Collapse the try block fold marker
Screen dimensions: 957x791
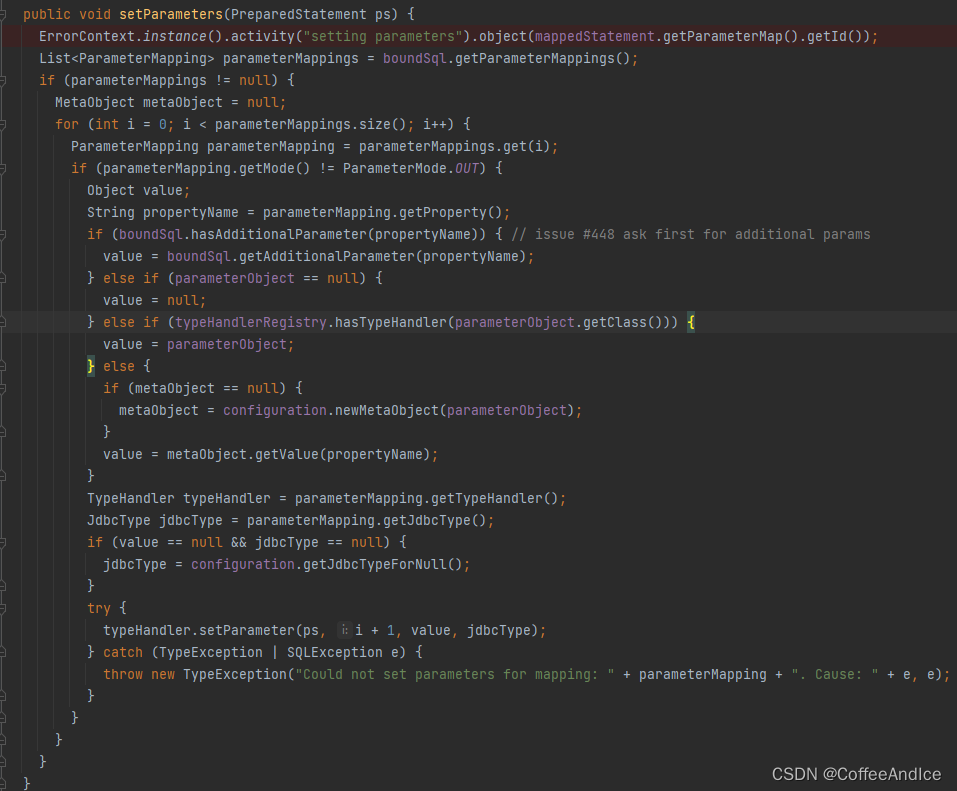coord(2,609)
